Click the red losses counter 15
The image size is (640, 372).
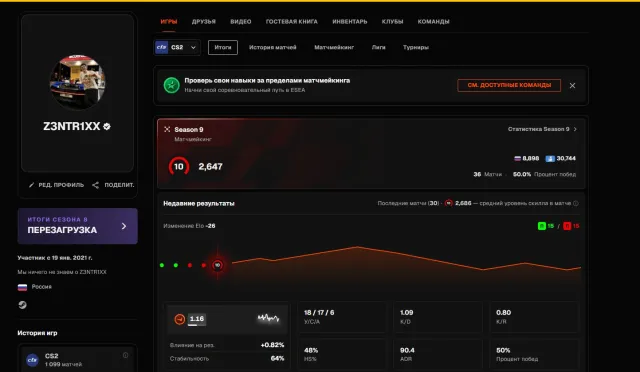pos(571,226)
